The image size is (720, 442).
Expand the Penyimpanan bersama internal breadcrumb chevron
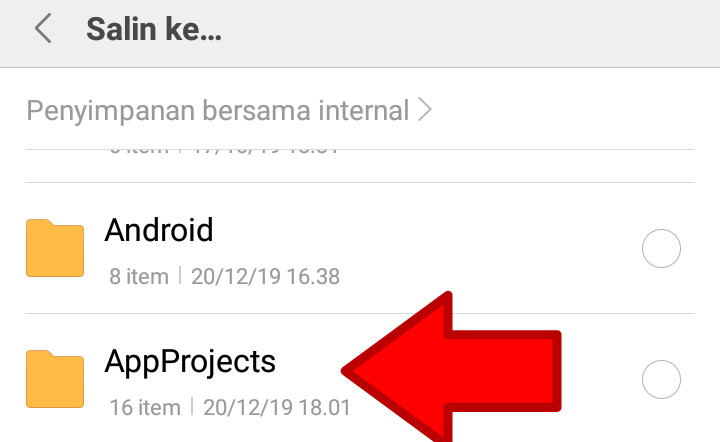[x=425, y=111]
